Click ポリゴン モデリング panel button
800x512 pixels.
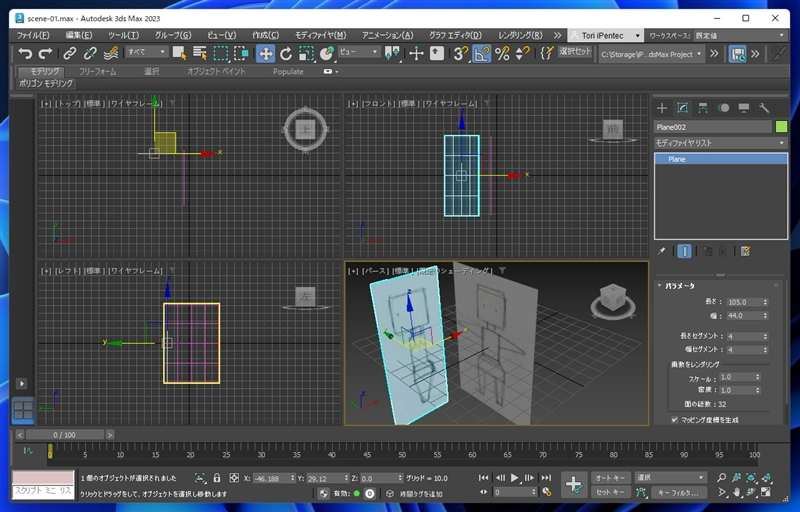(46, 83)
